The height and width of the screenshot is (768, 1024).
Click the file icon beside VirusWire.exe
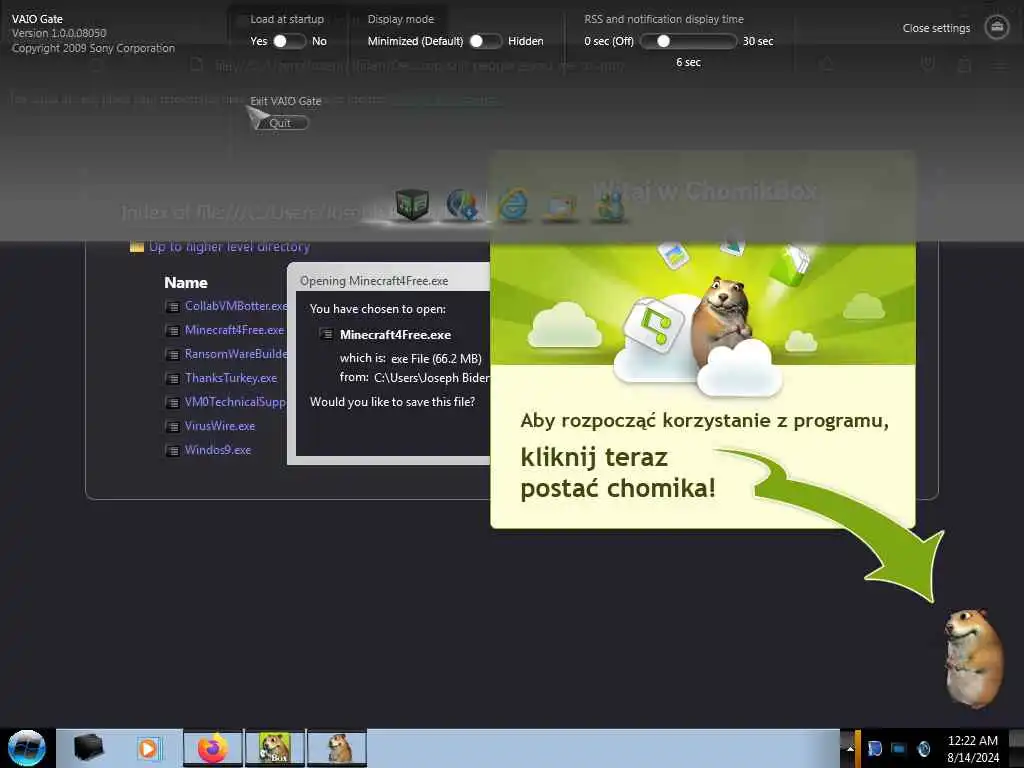point(172,427)
